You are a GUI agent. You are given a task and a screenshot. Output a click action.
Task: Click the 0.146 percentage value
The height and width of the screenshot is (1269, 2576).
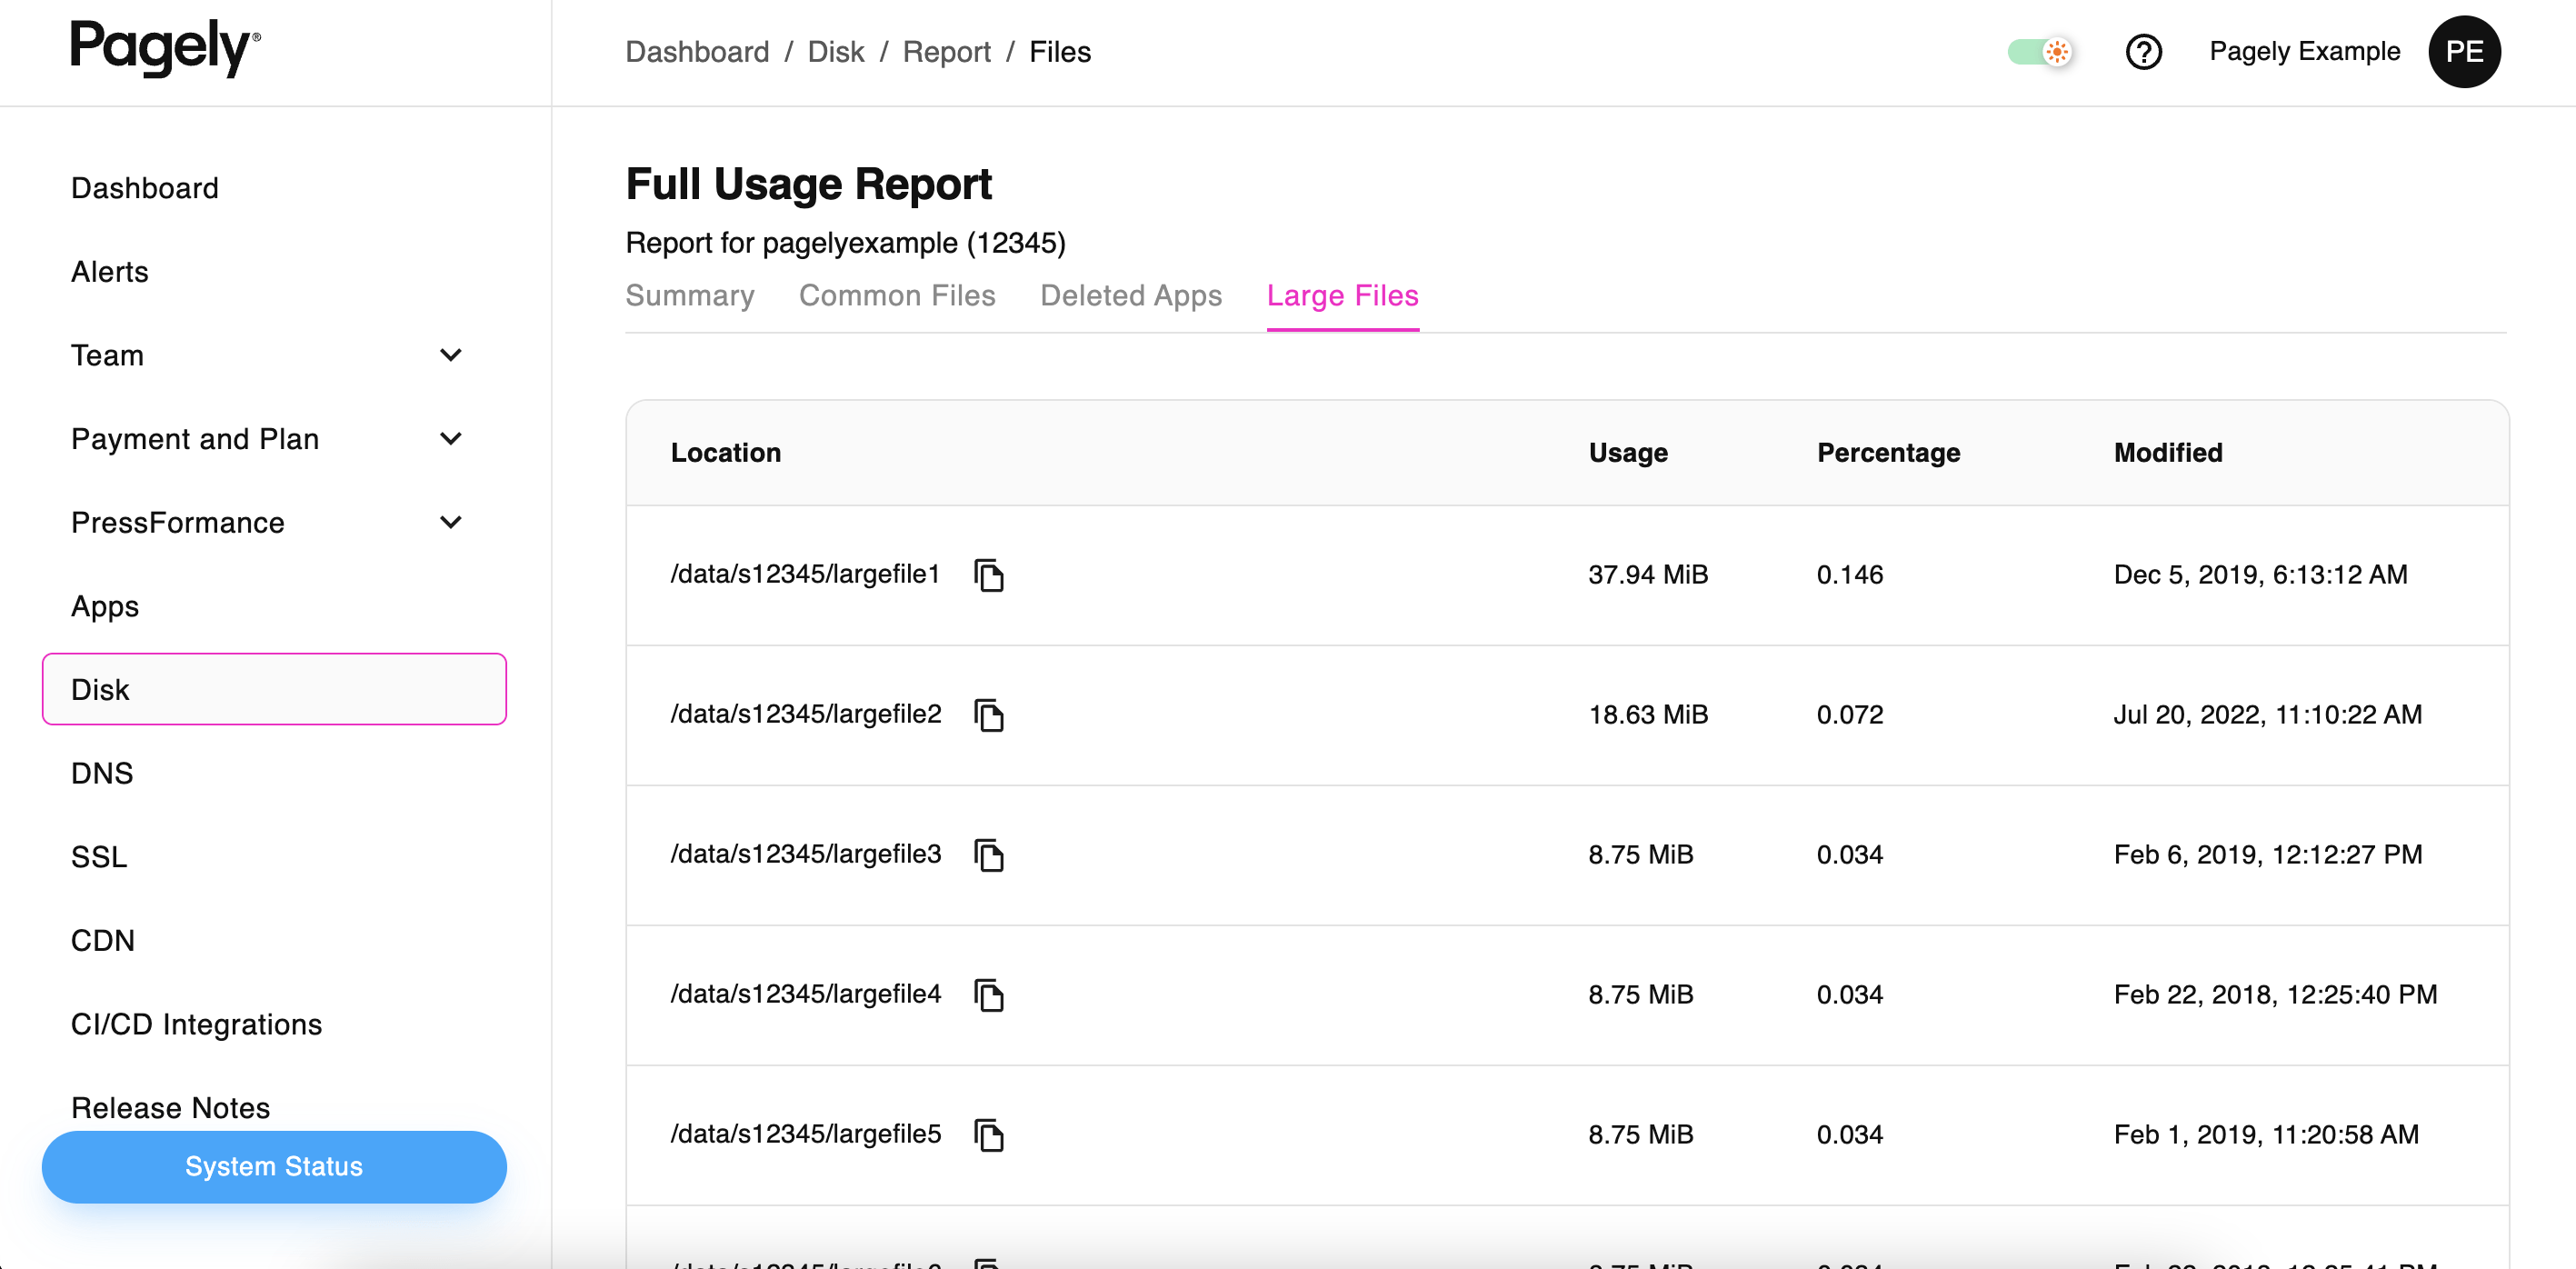pos(1850,575)
